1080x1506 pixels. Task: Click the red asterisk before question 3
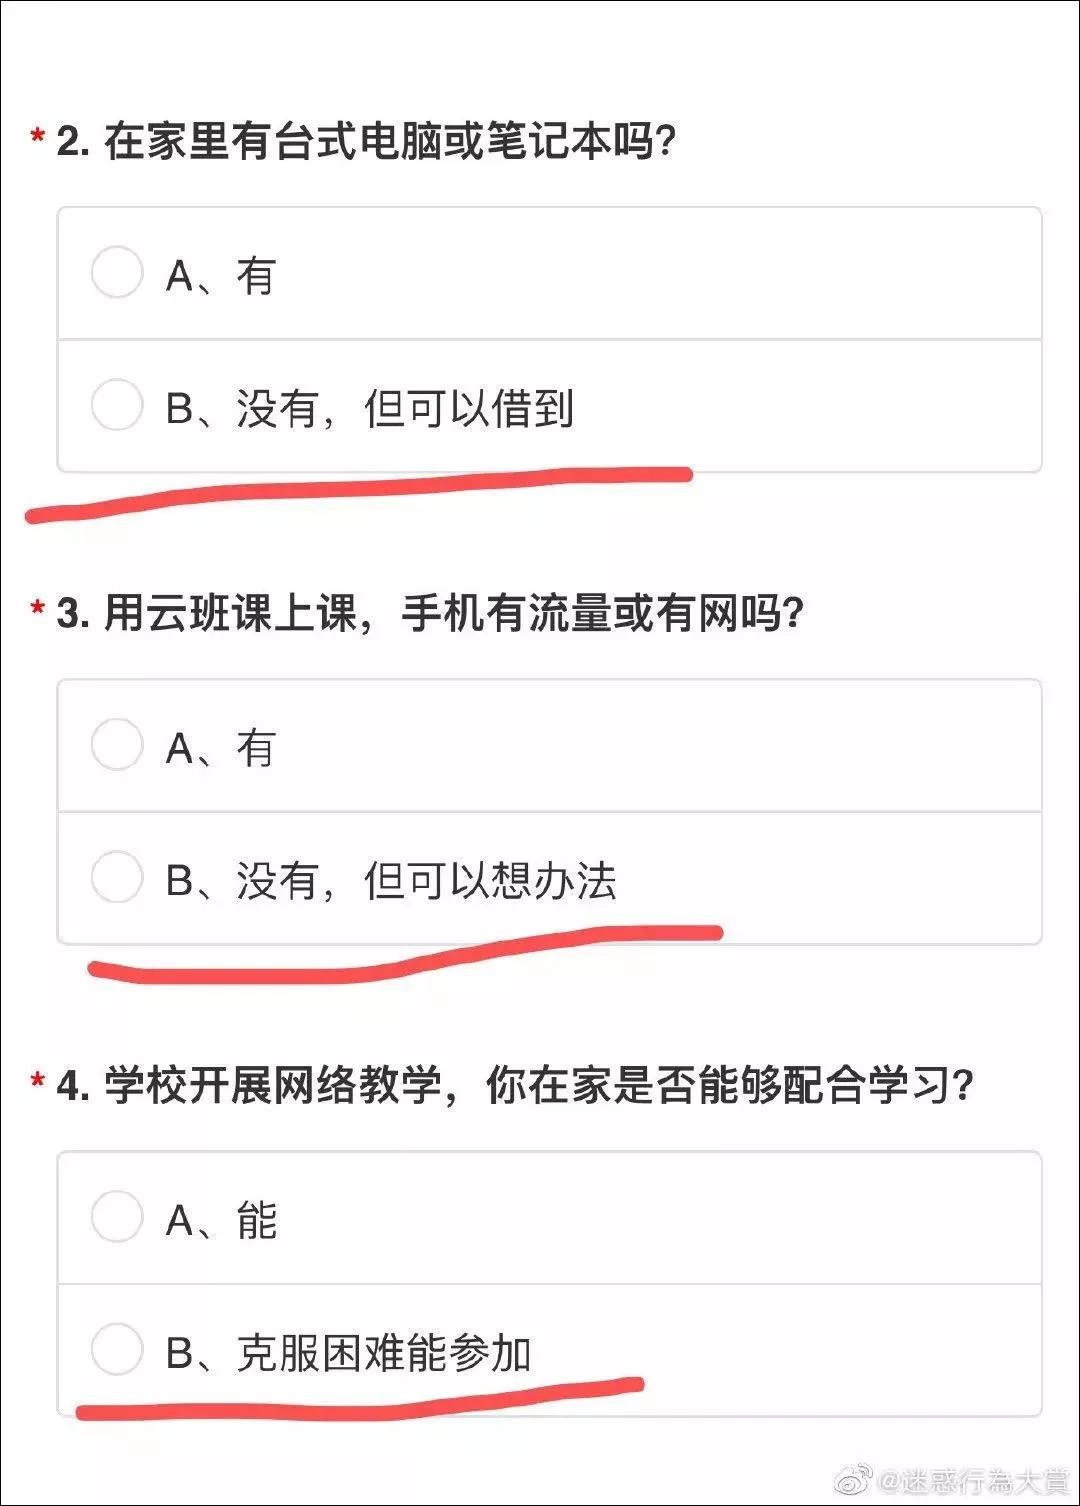pos(38,607)
